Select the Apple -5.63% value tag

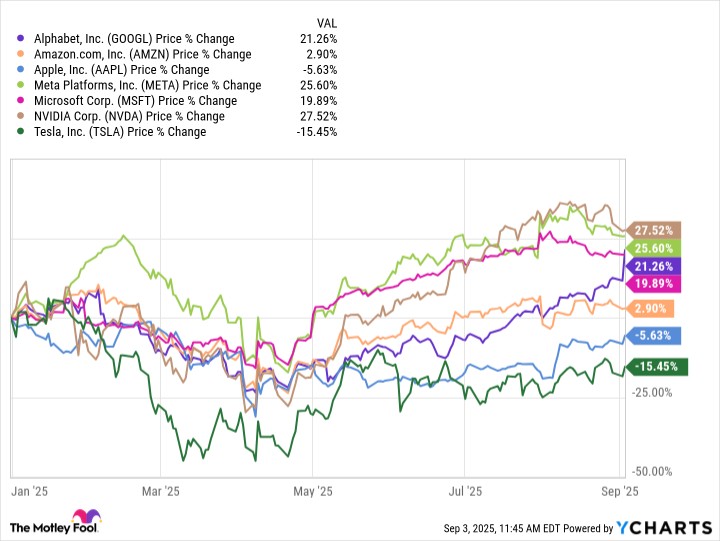[652, 336]
